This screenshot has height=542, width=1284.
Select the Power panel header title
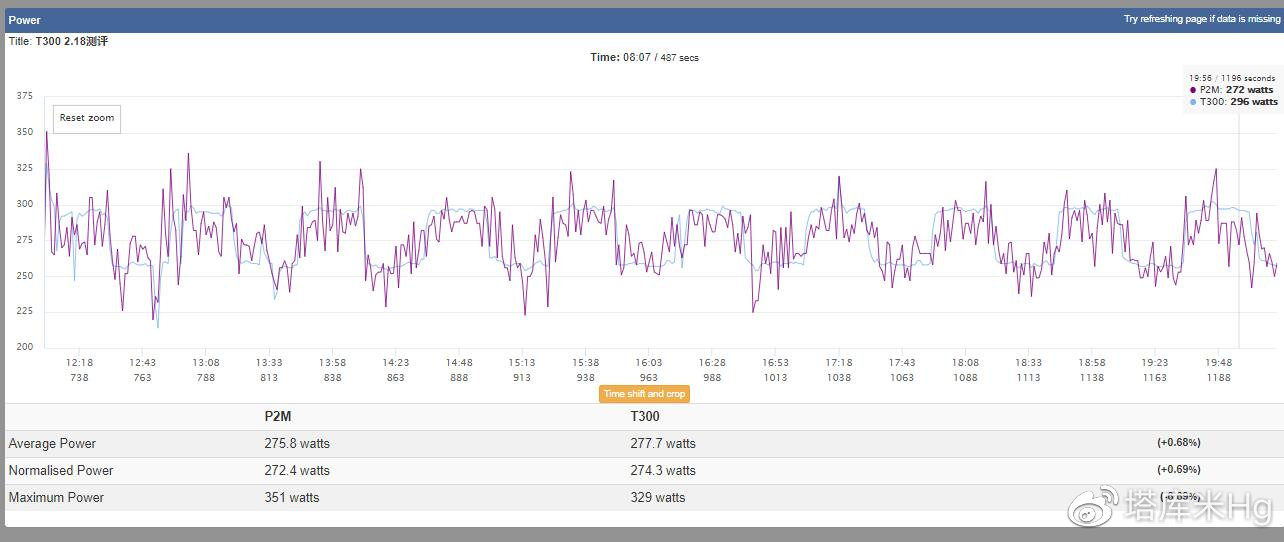pyautogui.click(x=25, y=20)
